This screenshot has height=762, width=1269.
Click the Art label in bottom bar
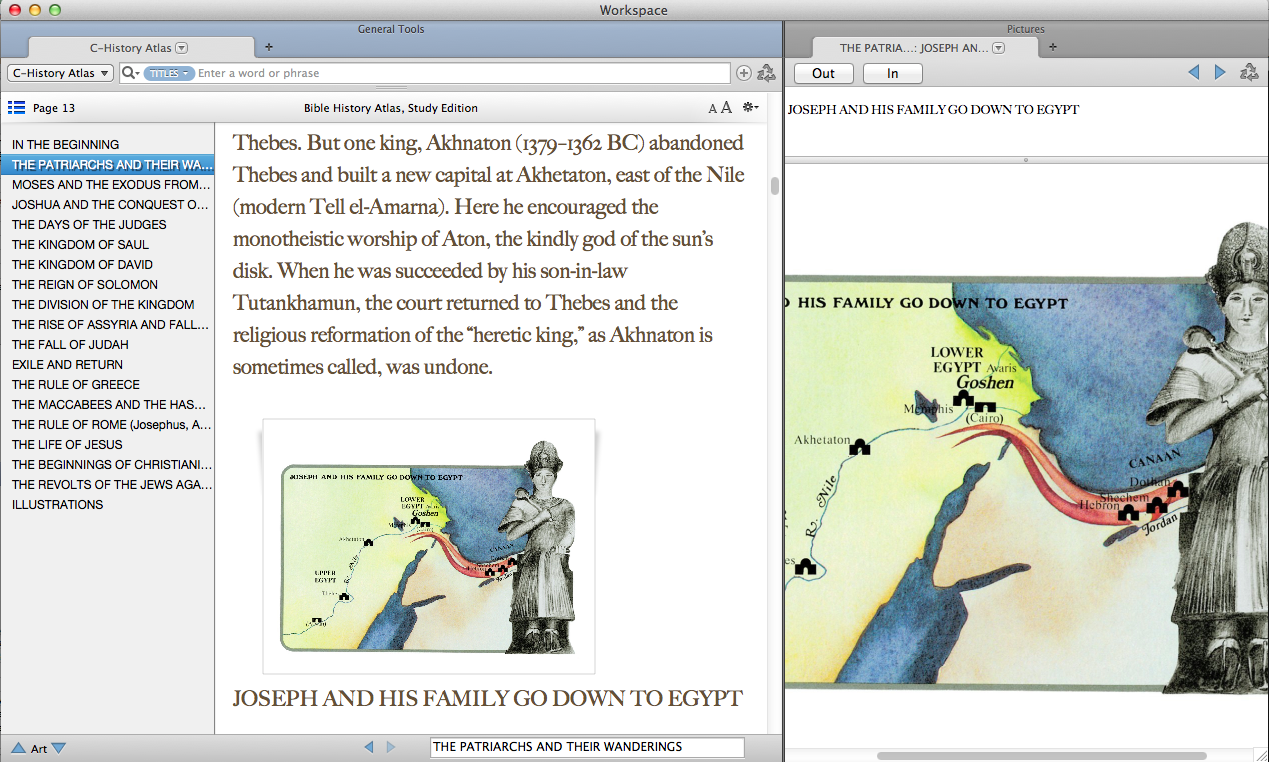[39, 748]
